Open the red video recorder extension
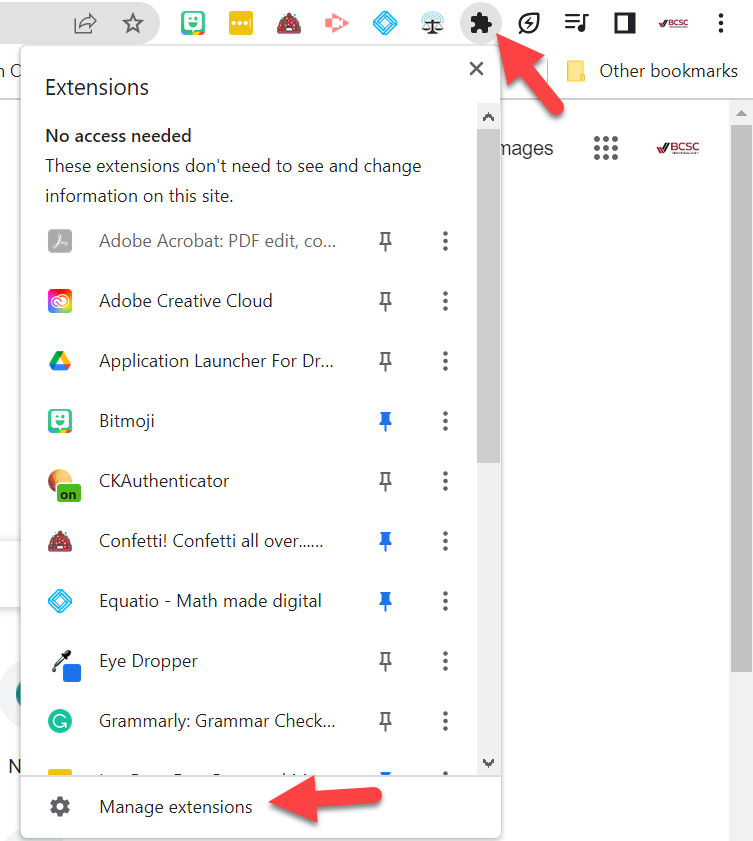Viewport: 753px width, 841px height. click(337, 24)
